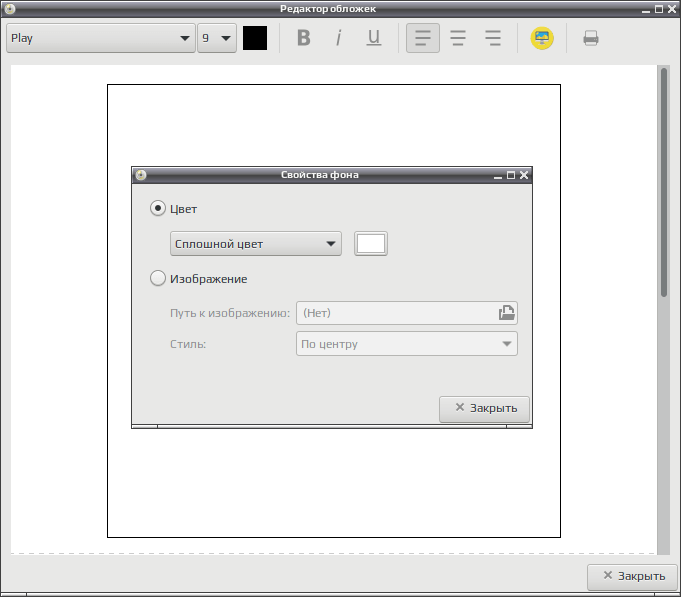Open the font size 9 dropdown

(217, 38)
